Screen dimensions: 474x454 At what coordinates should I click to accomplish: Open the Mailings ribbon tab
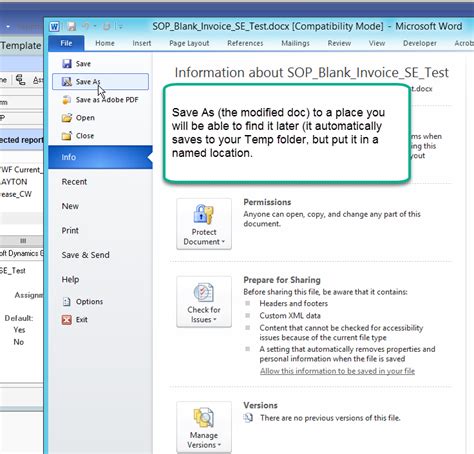point(295,43)
